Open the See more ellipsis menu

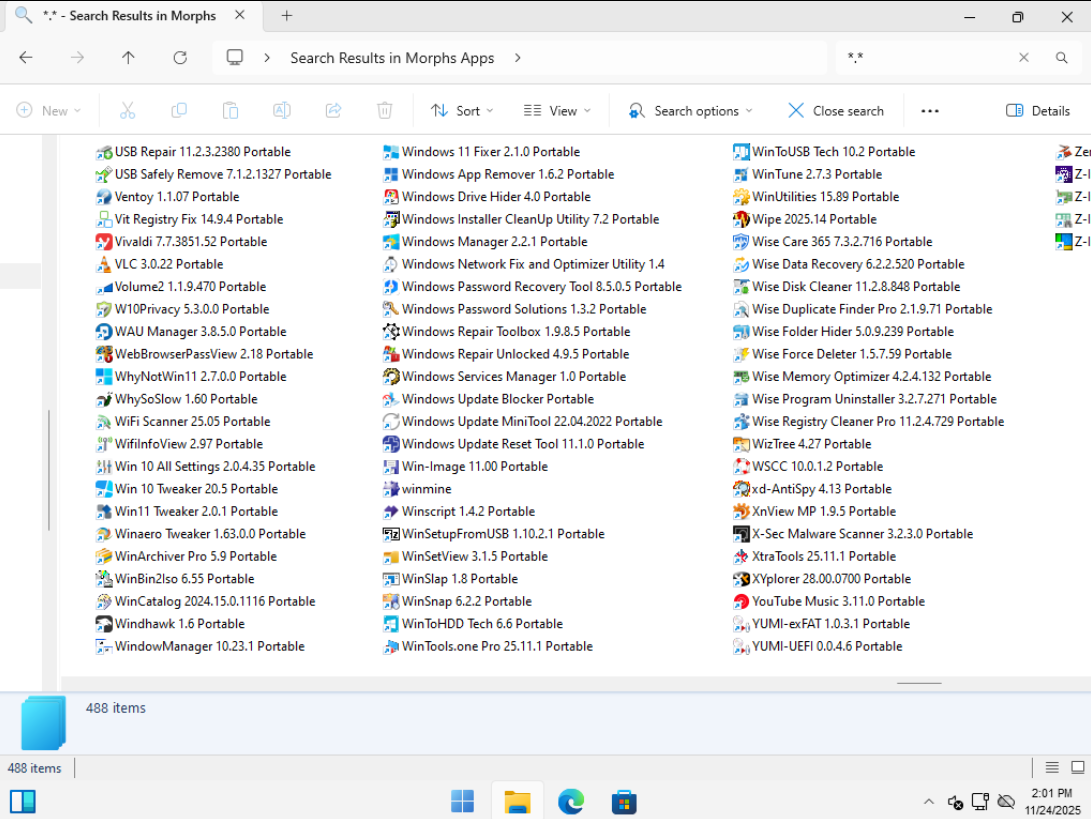click(930, 111)
